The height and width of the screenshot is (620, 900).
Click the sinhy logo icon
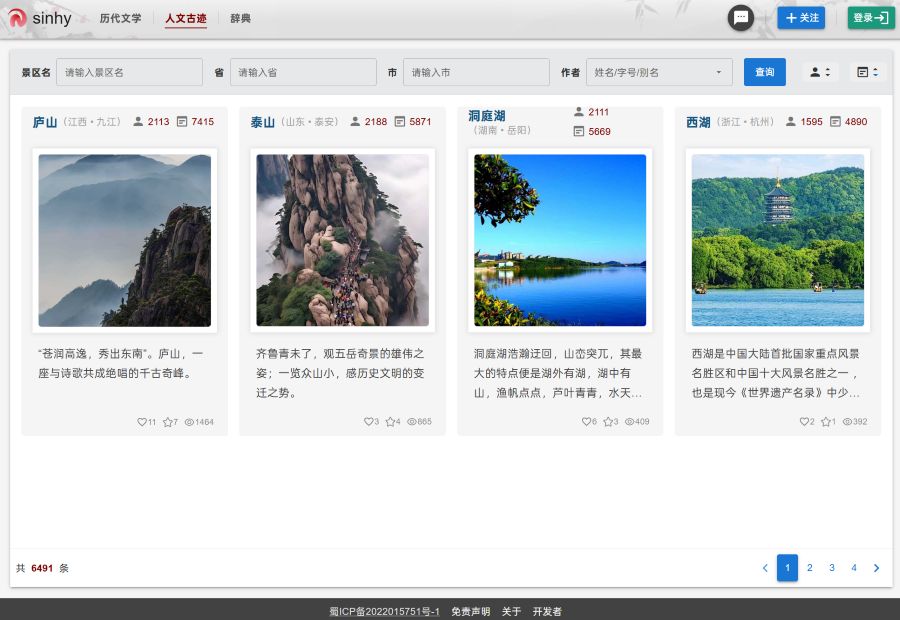pos(17,18)
